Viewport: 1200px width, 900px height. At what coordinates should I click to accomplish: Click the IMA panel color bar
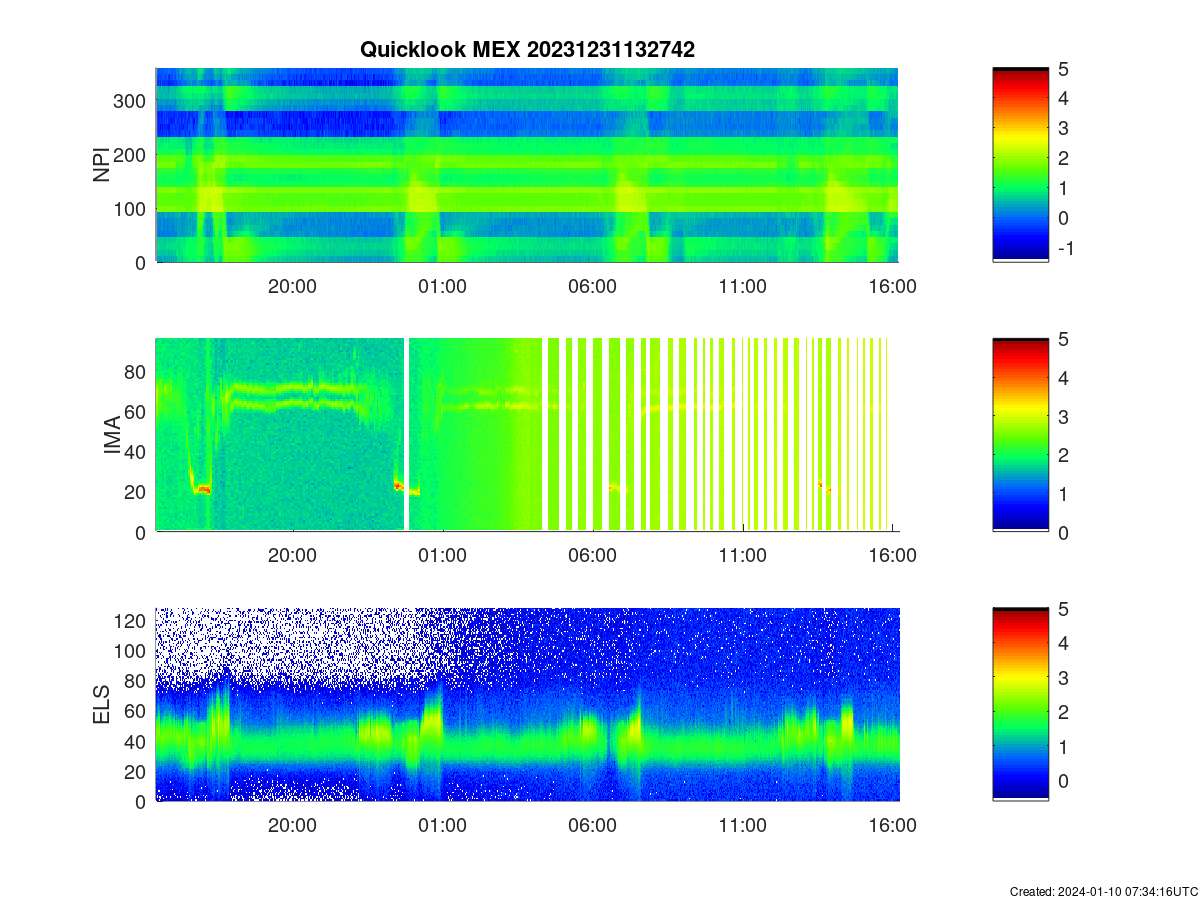tap(1021, 435)
